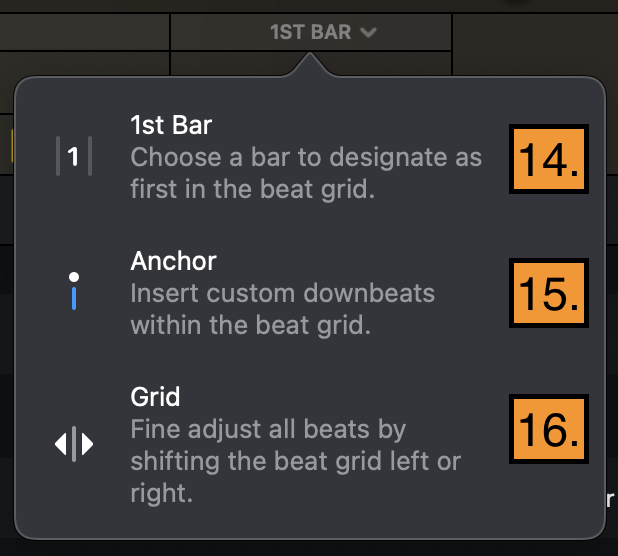Choose the 1st Bar menu option
The image size is (618, 556).
pos(268,158)
